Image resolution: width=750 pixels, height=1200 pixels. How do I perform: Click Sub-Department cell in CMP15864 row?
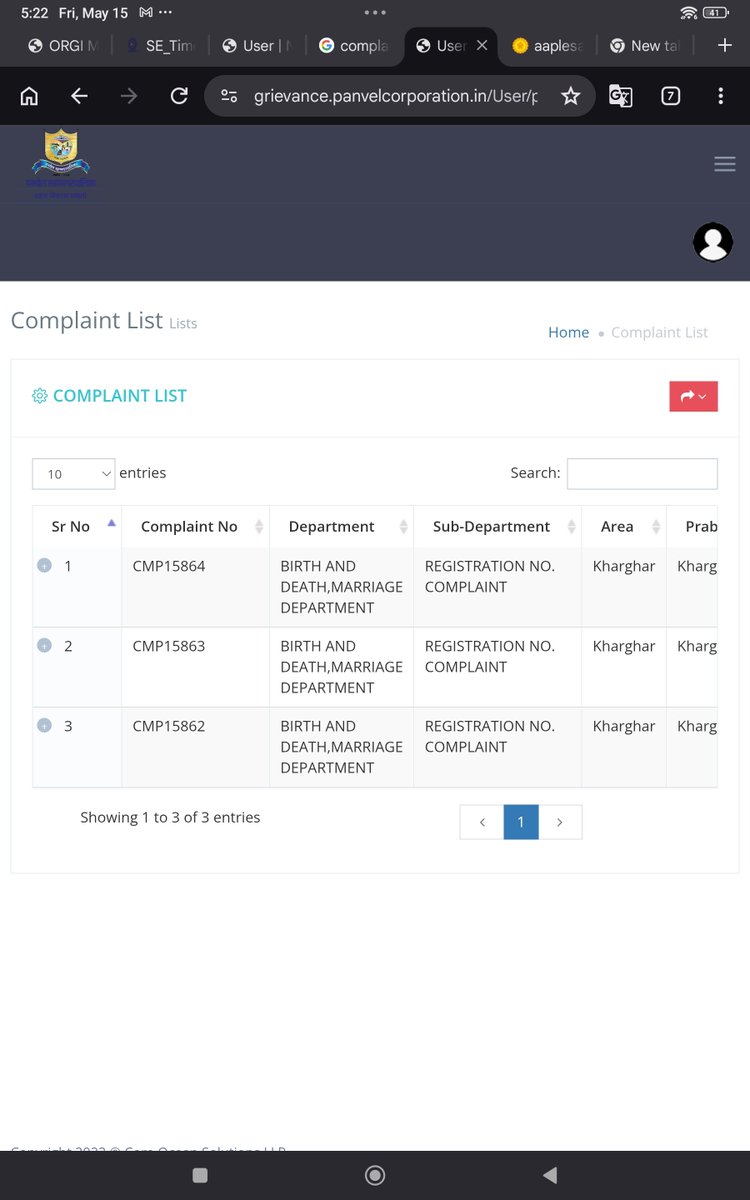click(497, 587)
